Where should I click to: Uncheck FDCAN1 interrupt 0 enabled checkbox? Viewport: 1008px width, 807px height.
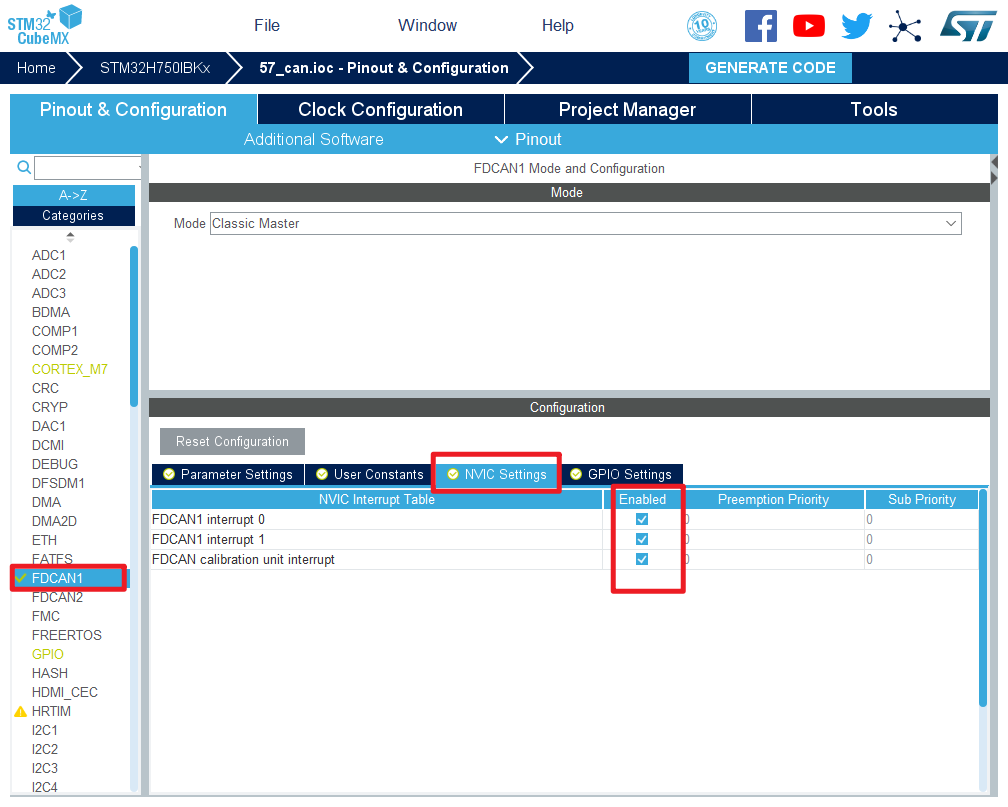642,519
